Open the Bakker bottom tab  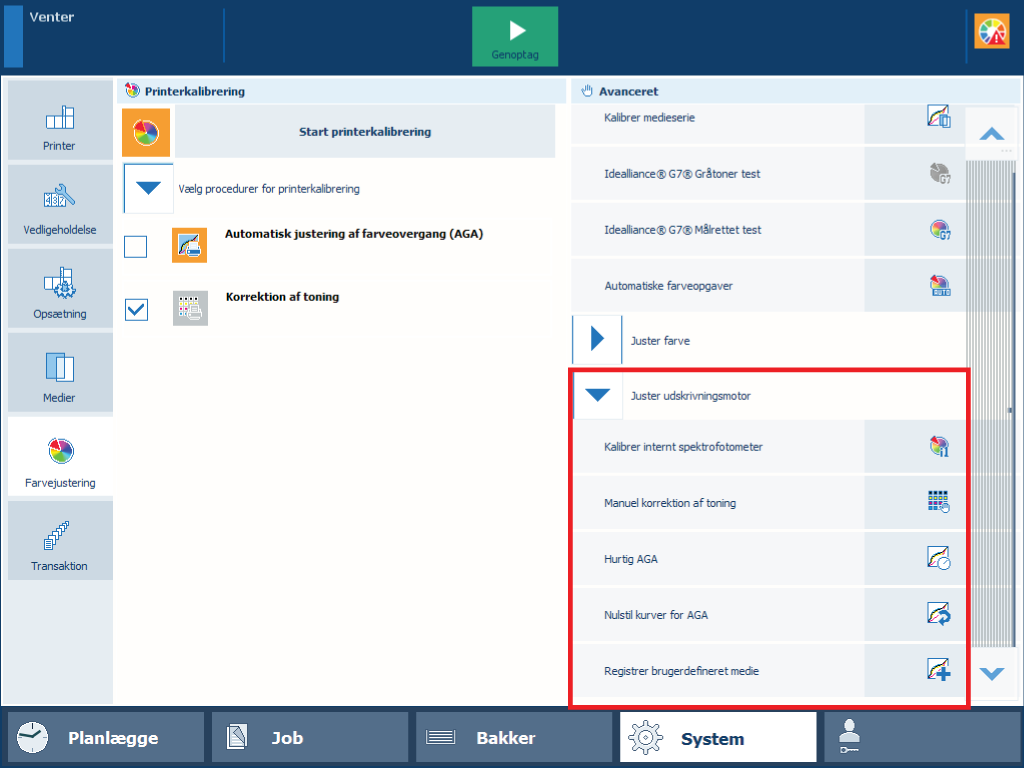pyautogui.click(x=514, y=738)
